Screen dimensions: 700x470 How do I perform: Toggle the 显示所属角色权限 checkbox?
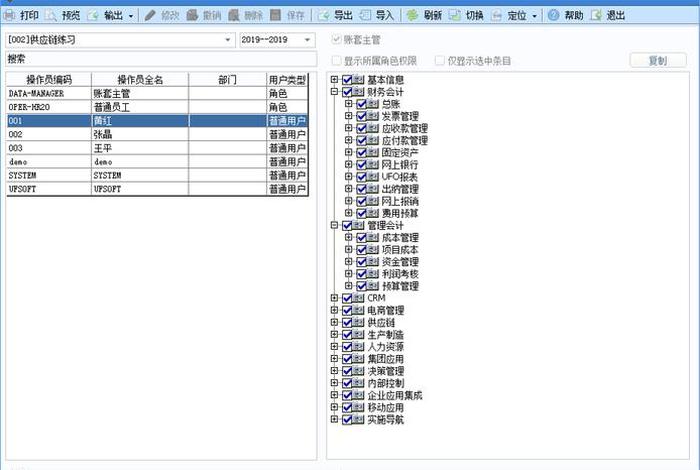click(336, 60)
